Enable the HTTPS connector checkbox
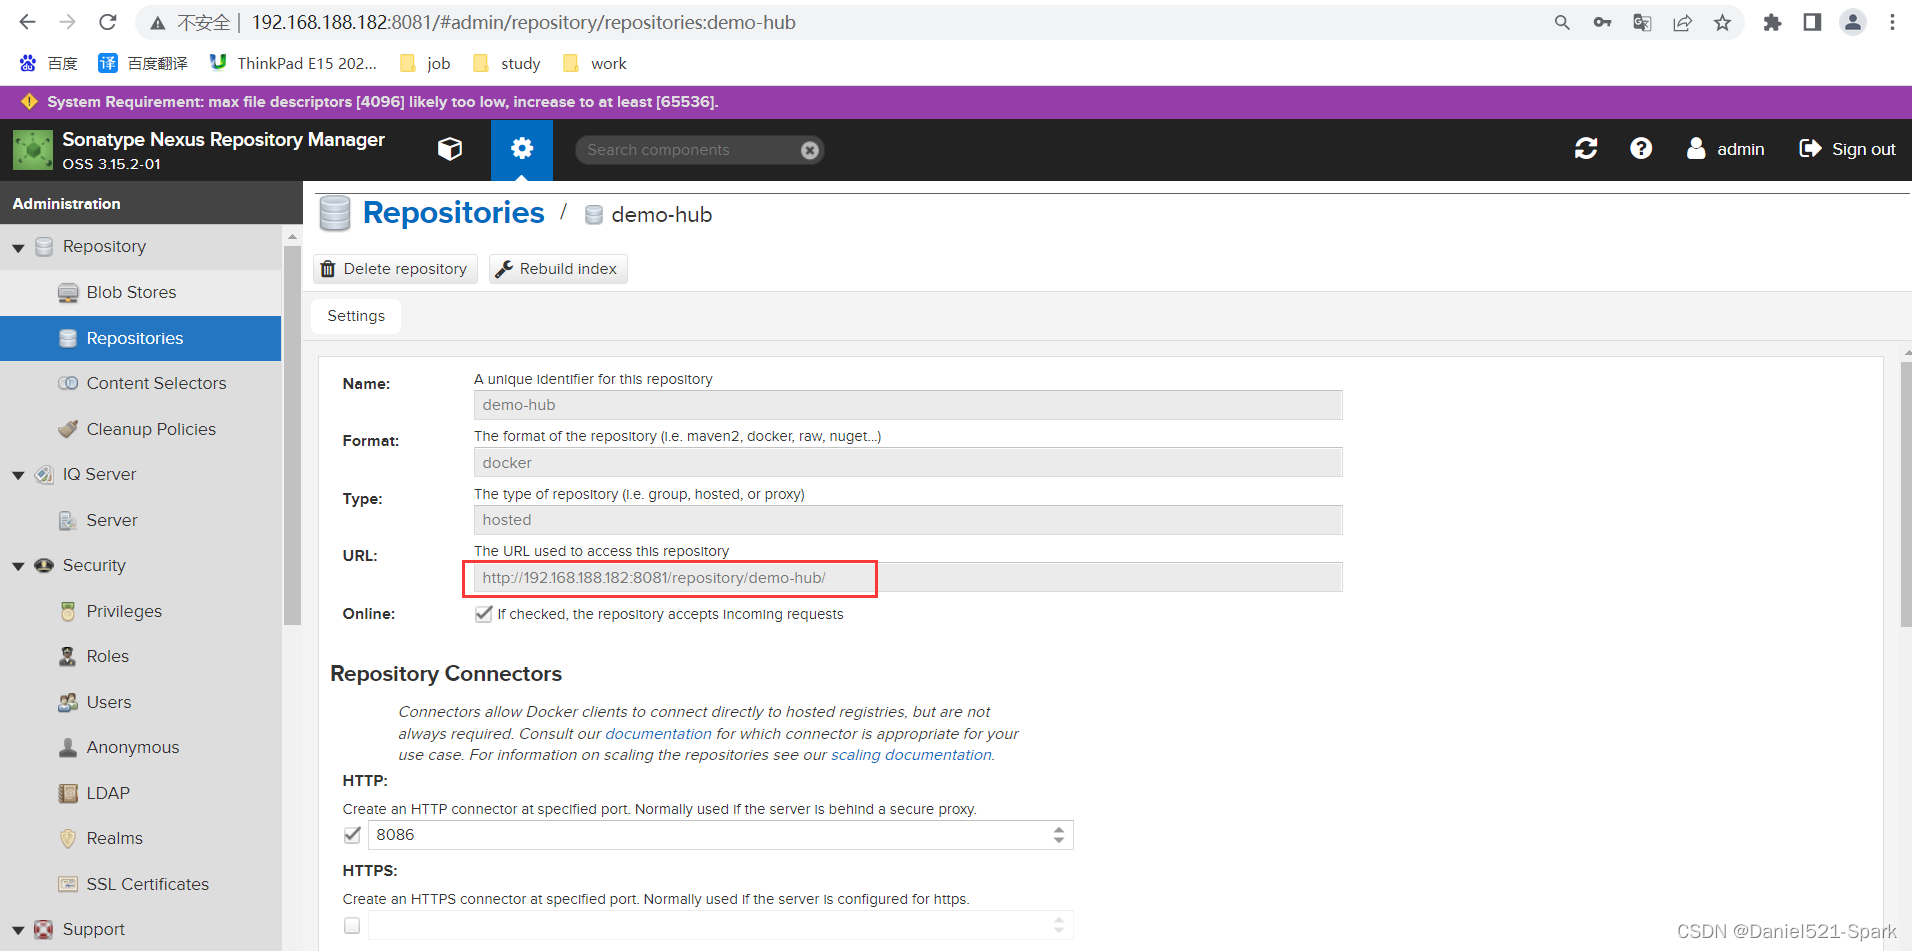1912x951 pixels. [x=352, y=926]
